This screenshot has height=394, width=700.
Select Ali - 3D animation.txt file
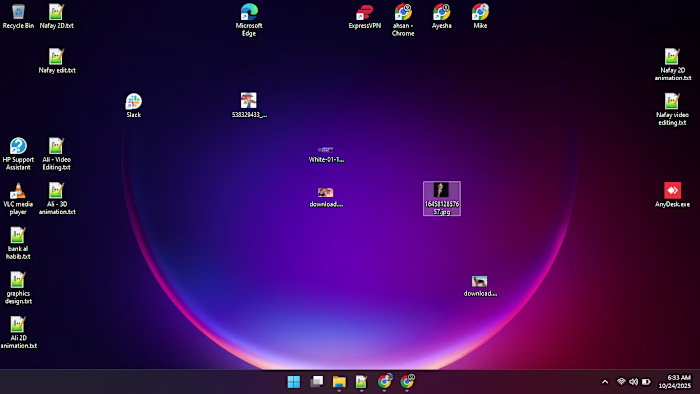coord(56,198)
